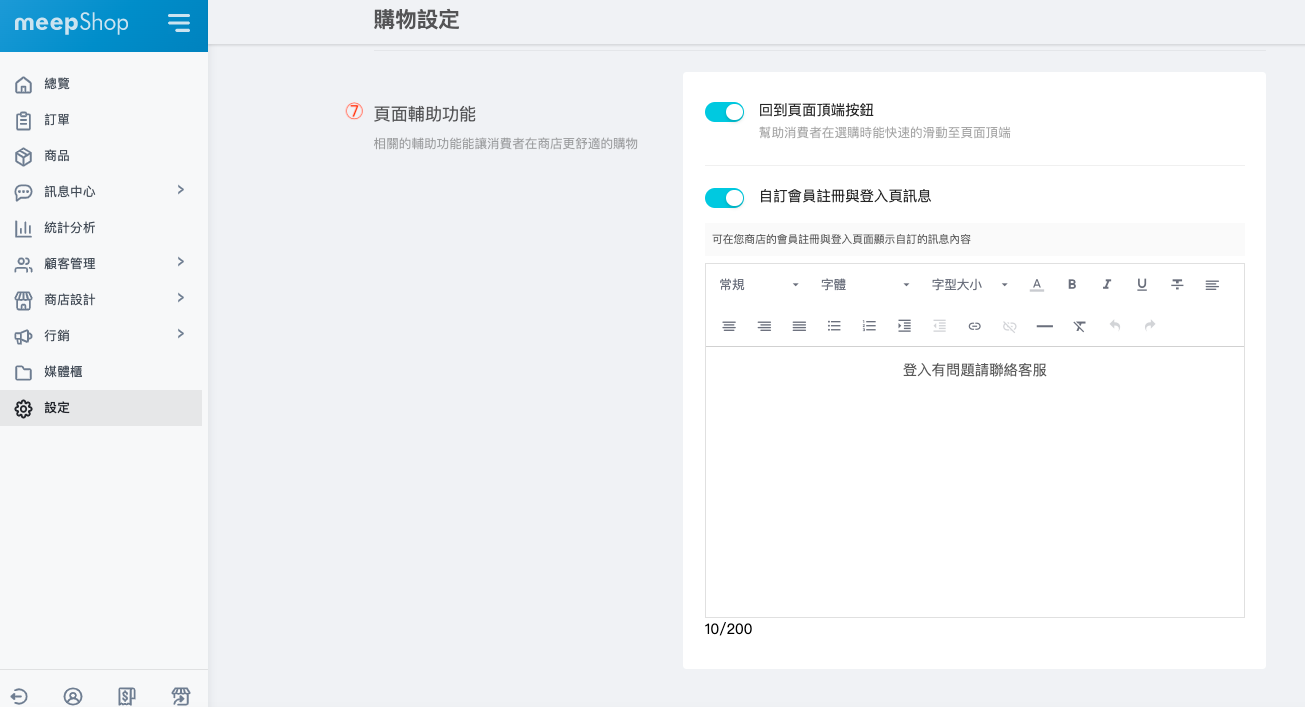
Task: Click the bulleted list icon
Action: click(x=834, y=326)
